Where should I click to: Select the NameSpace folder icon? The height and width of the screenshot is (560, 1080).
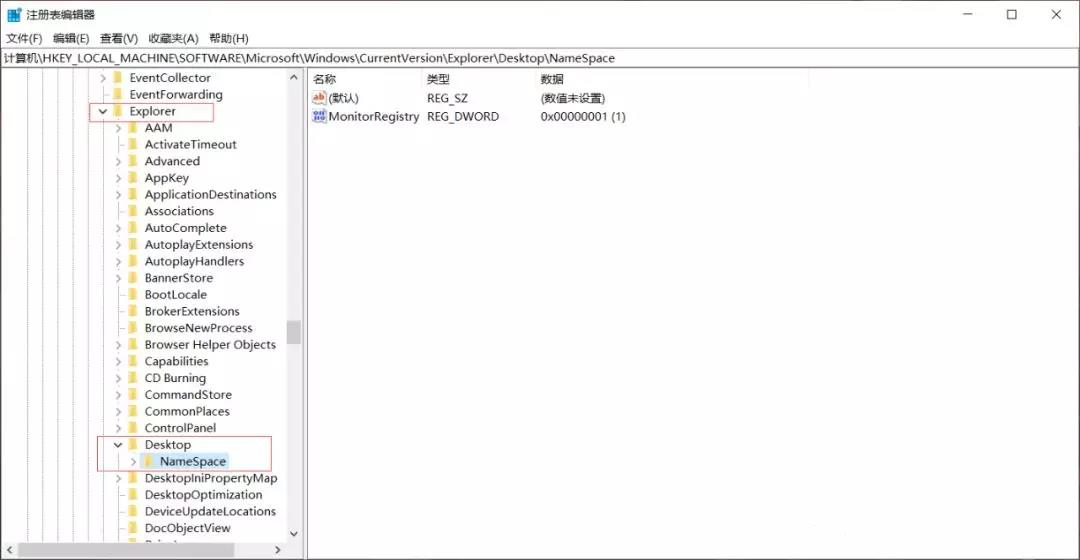click(148, 462)
